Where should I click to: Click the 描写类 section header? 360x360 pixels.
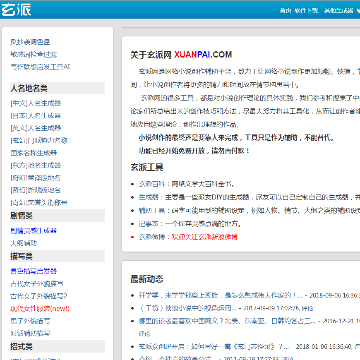pos(57,256)
